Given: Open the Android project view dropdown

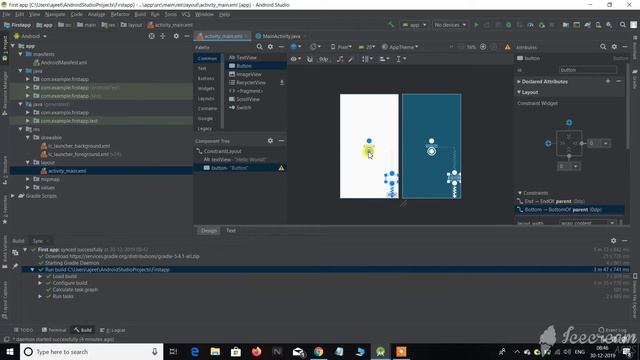Looking at the screenshot, I should coord(30,36).
